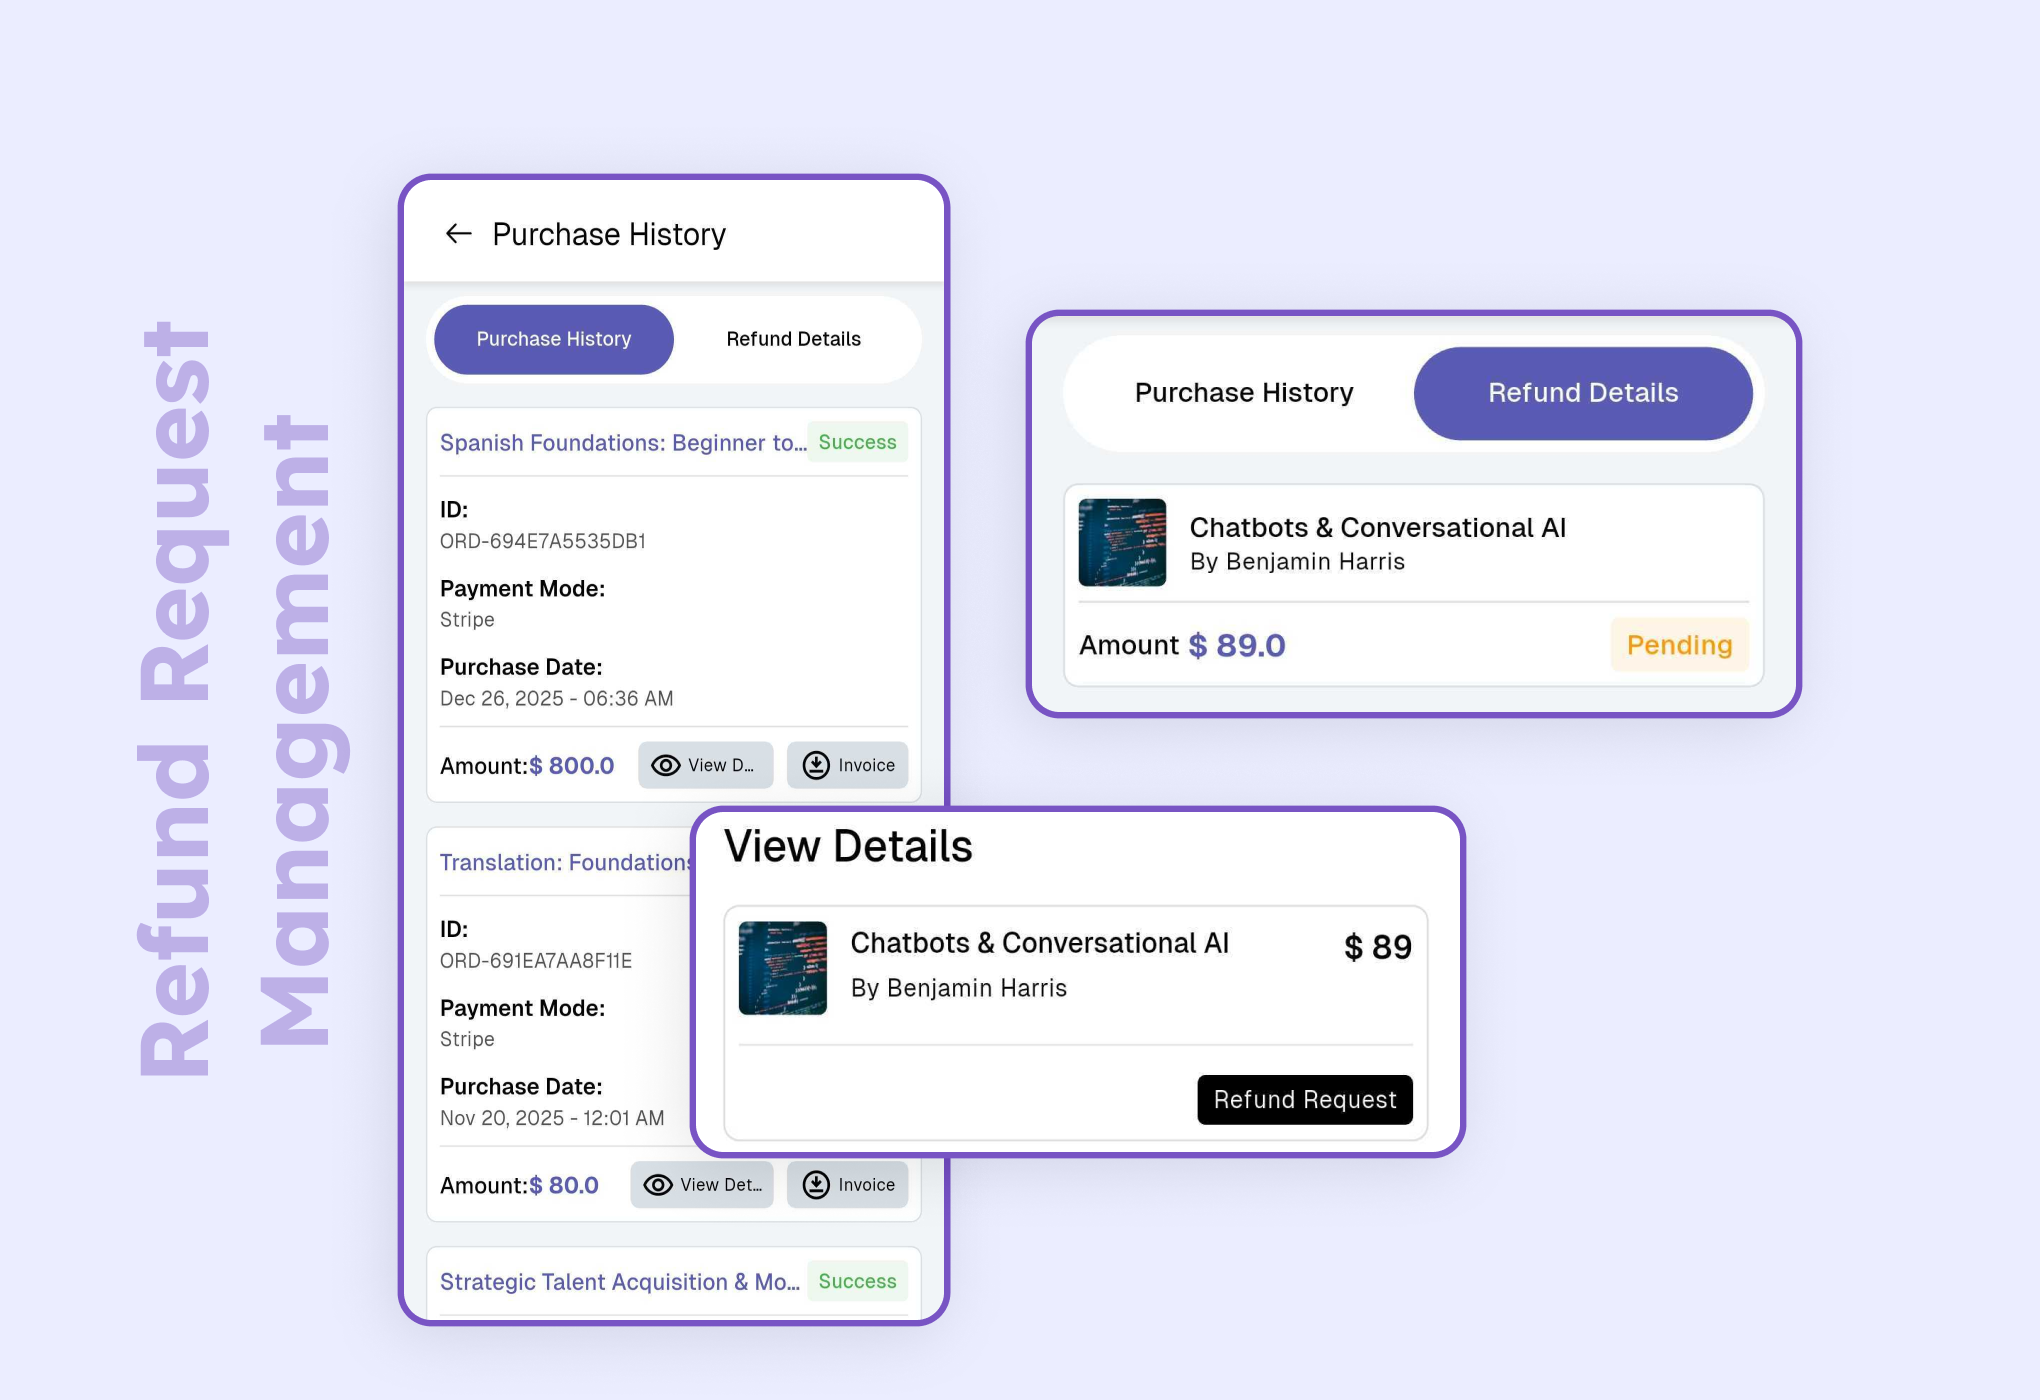2040x1400 pixels.
Task: Click the $ 89.0 refund amount
Action: tap(1237, 645)
